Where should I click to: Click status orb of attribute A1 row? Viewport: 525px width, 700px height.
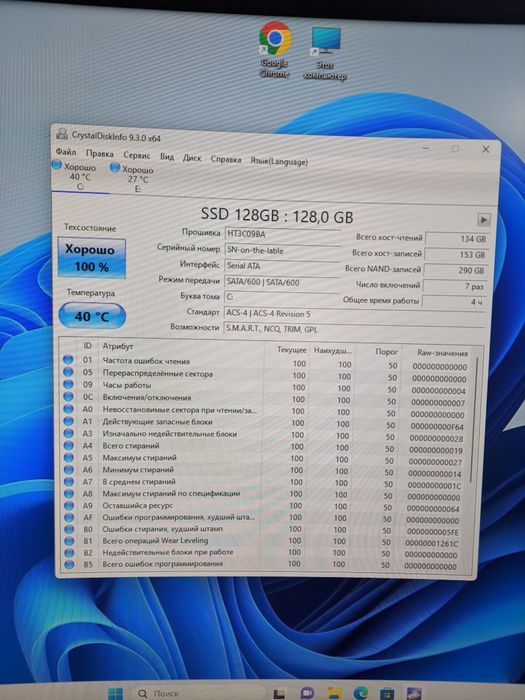tap(68, 421)
